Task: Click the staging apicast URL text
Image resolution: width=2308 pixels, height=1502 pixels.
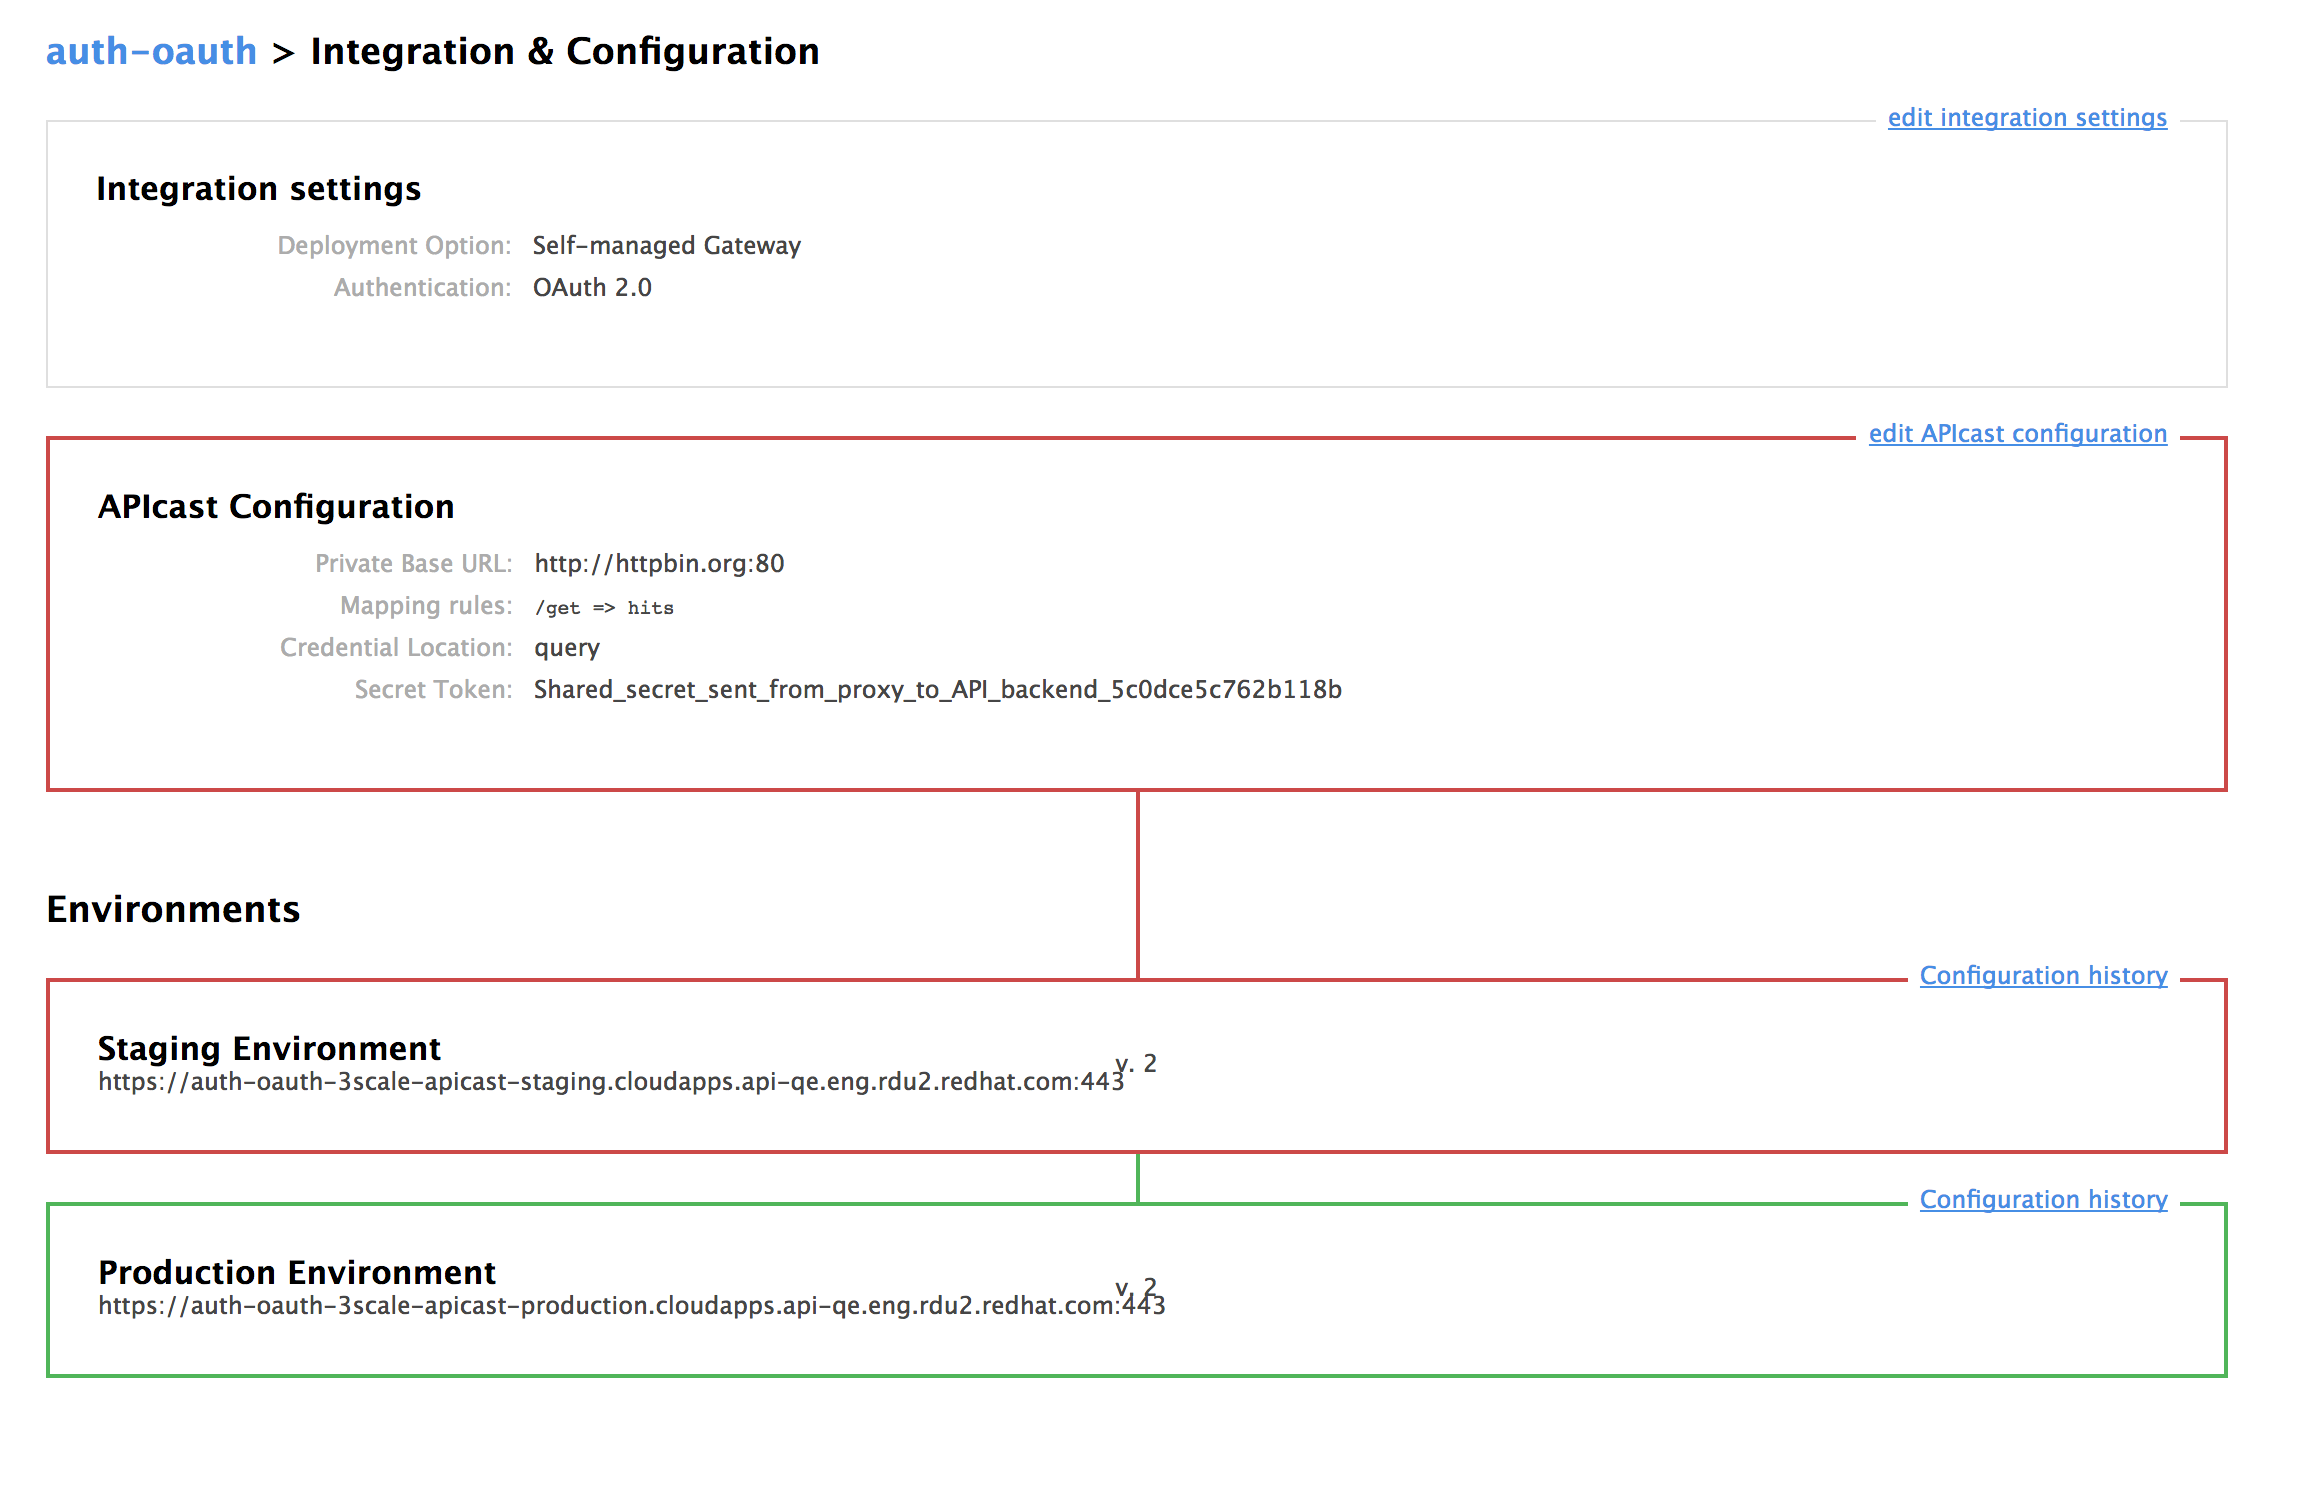Action: point(610,1083)
